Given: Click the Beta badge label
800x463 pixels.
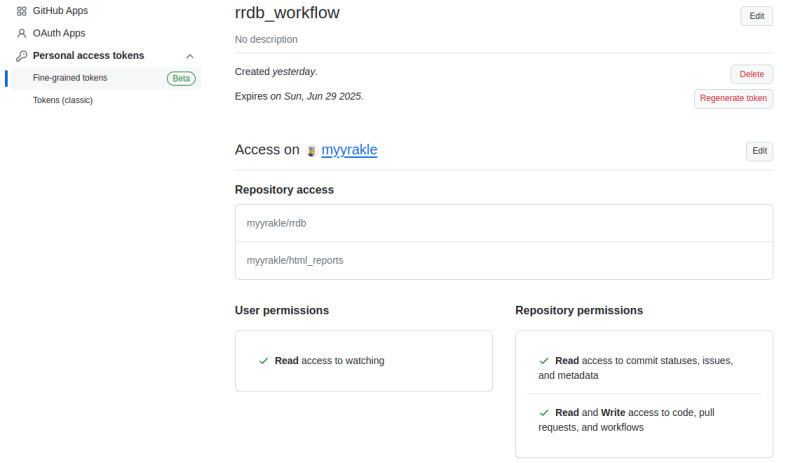Looking at the screenshot, I should tap(181, 78).
